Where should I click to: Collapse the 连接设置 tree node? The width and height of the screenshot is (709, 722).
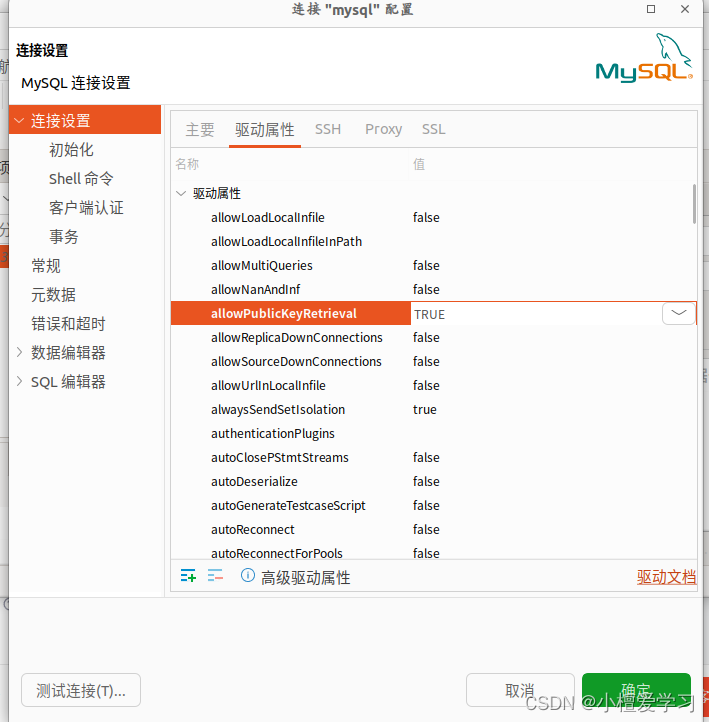19,121
